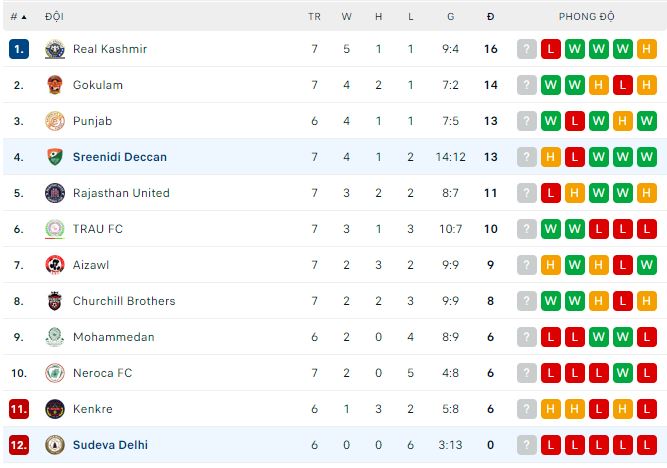This screenshot has height=468, width=667.
Task: Click the Mohammedan team crest
Action: (55, 337)
